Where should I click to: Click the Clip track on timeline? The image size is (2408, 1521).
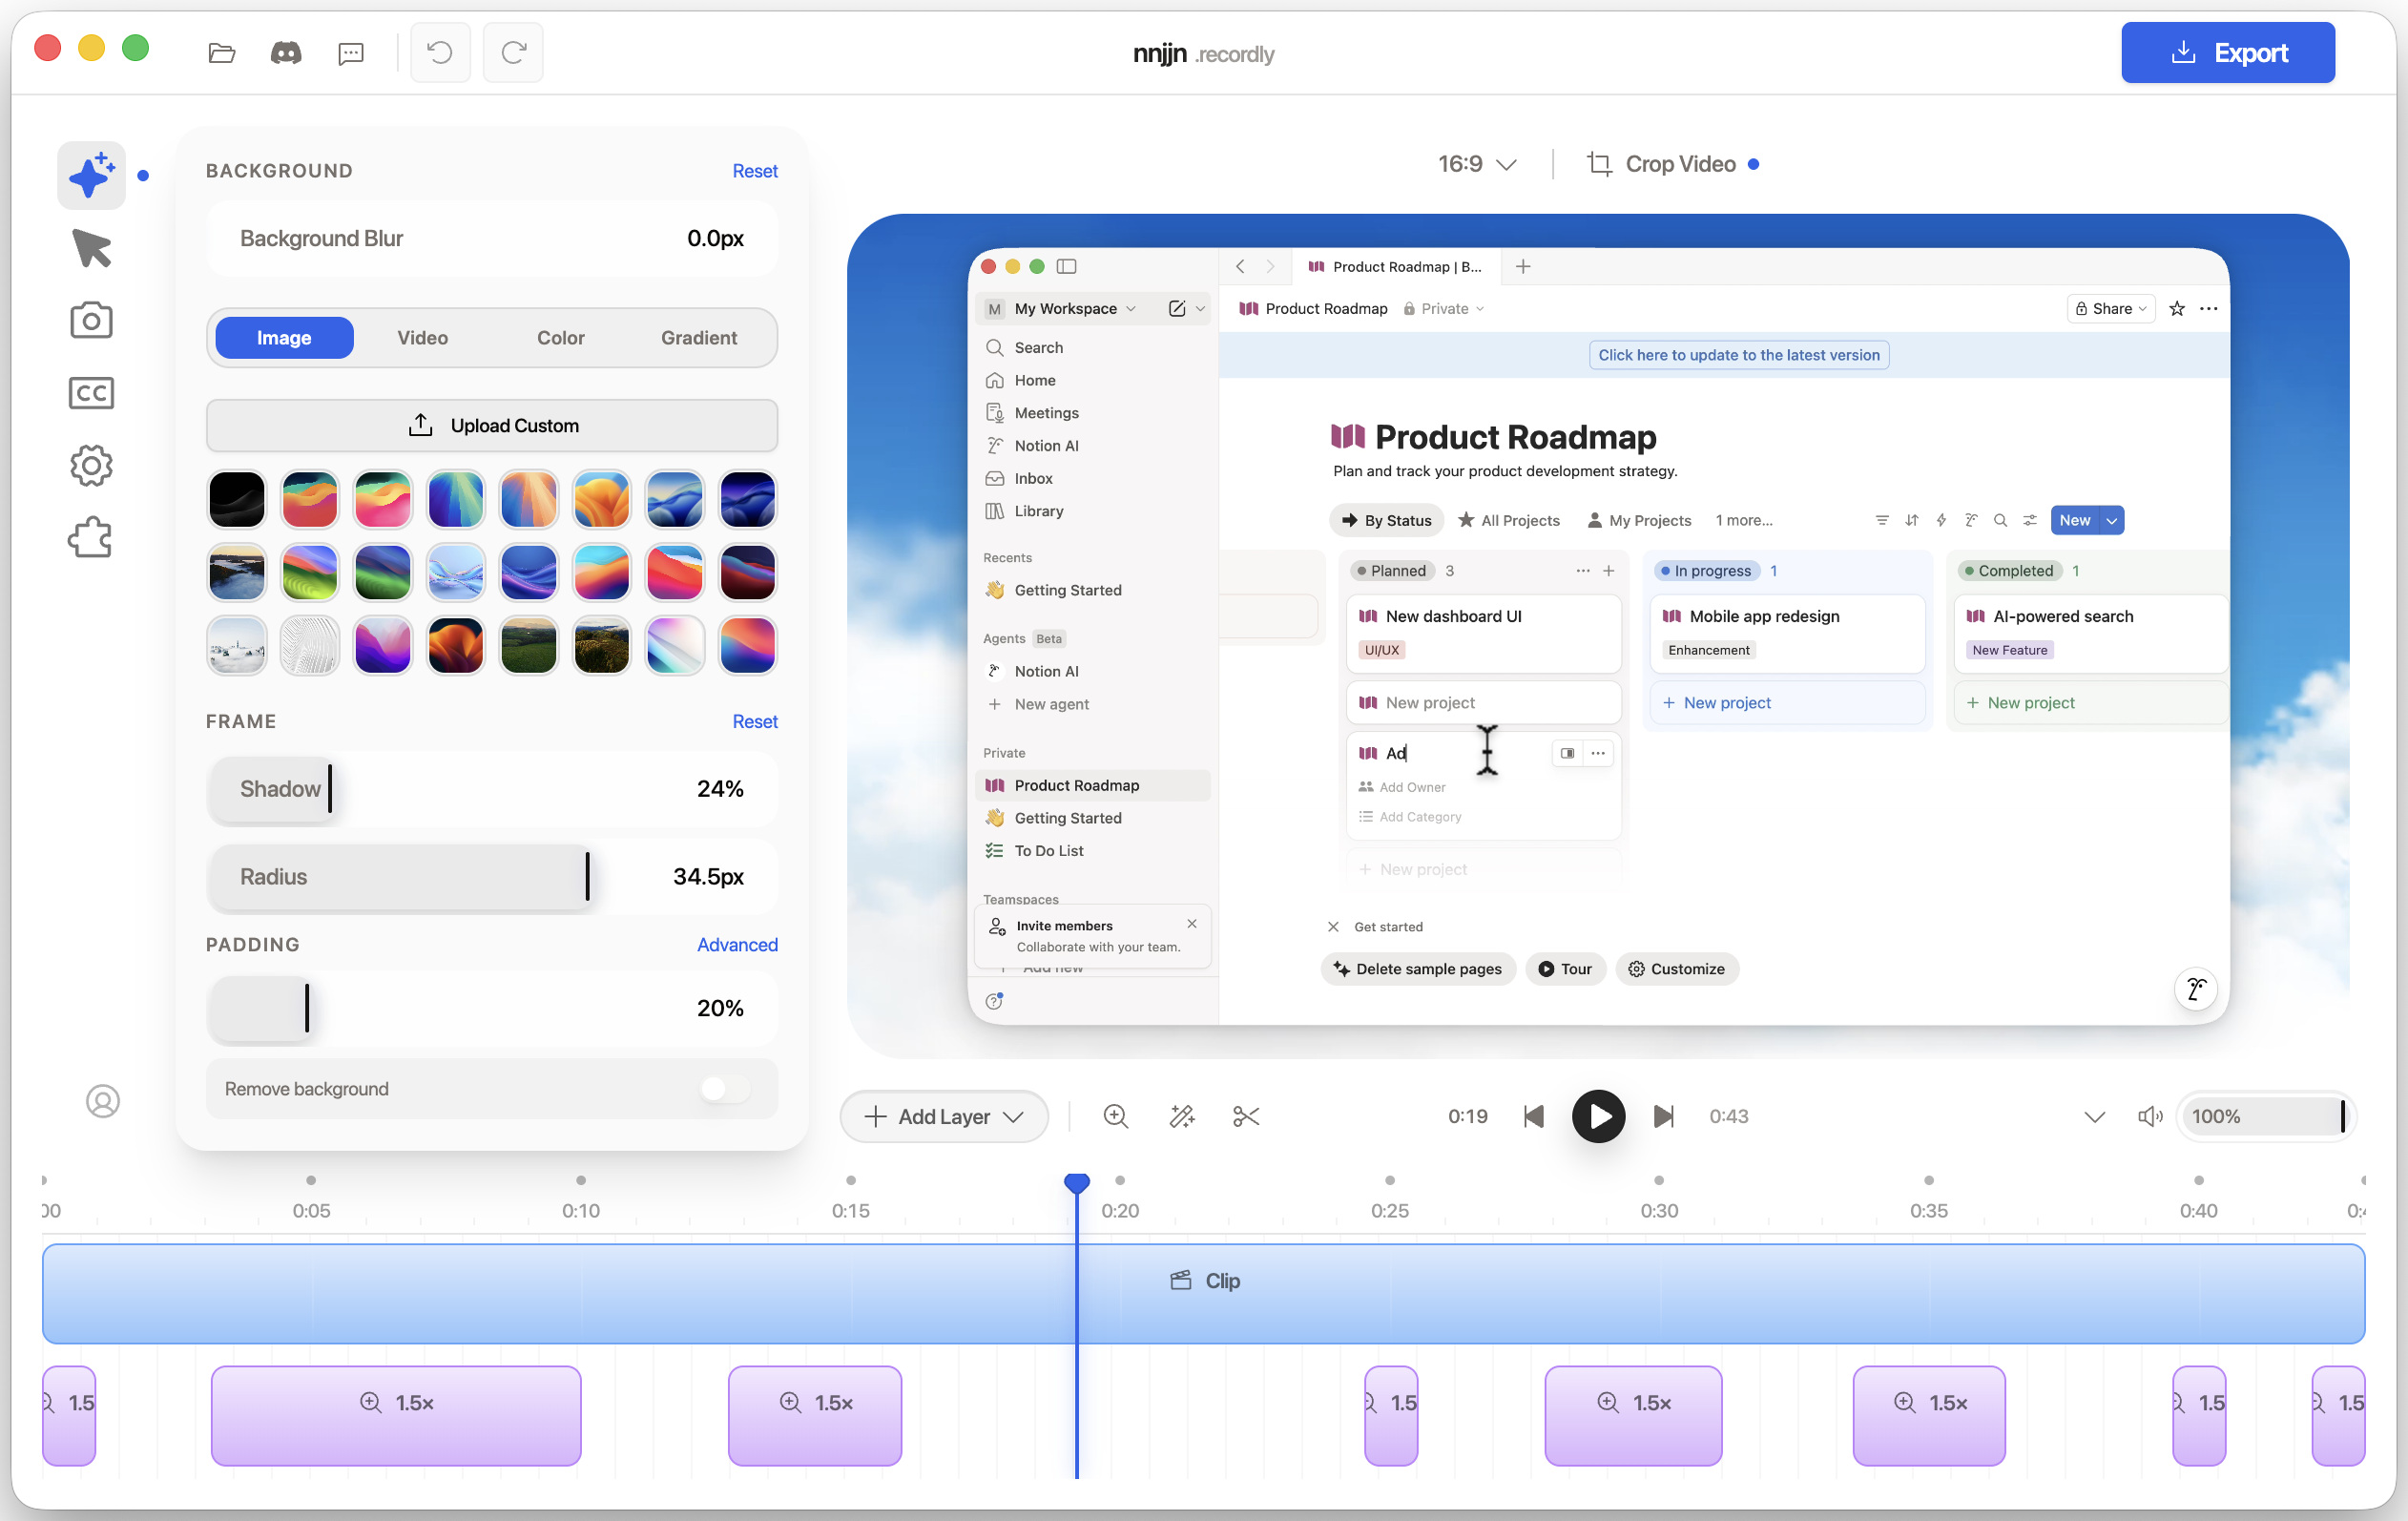coord(1203,1293)
